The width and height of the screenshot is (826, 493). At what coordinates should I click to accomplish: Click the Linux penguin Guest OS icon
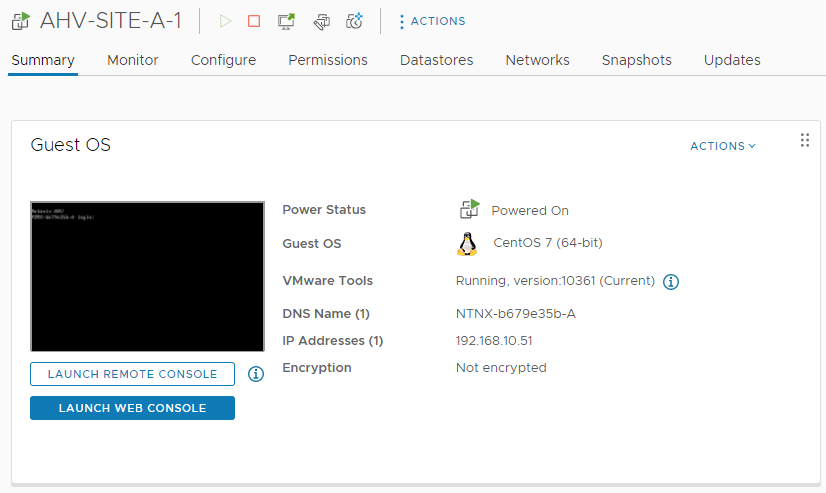point(467,244)
